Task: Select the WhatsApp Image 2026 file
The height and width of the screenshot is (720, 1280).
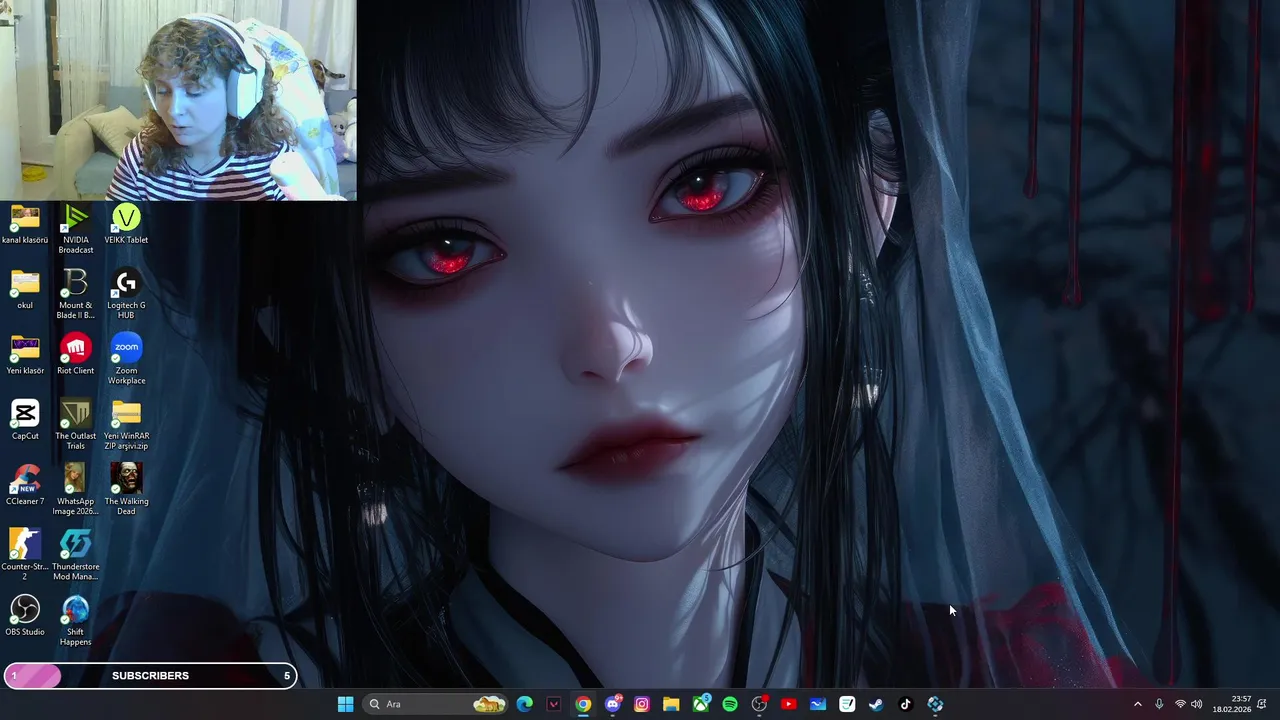Action: (76, 490)
